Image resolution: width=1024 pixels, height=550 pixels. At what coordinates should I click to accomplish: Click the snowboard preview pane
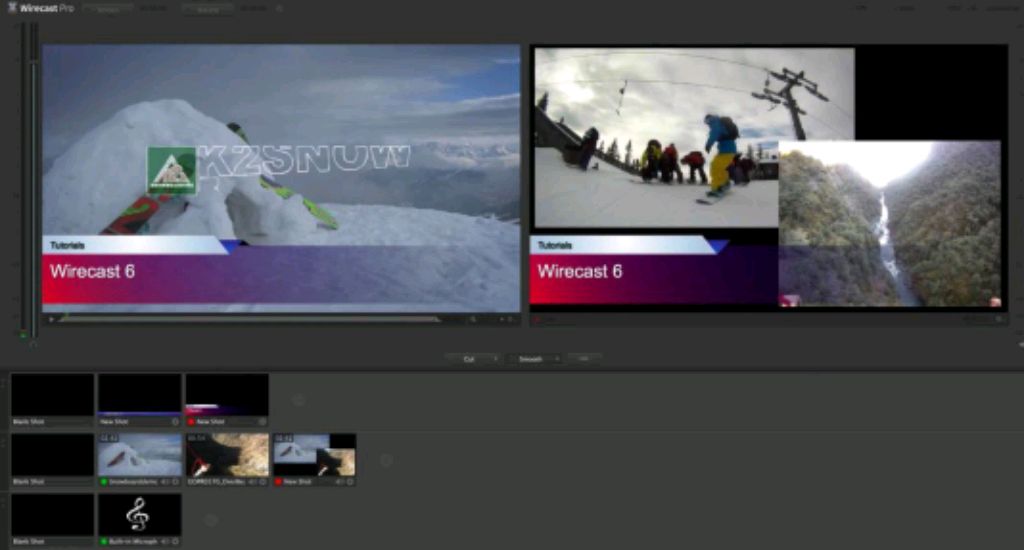tap(281, 178)
